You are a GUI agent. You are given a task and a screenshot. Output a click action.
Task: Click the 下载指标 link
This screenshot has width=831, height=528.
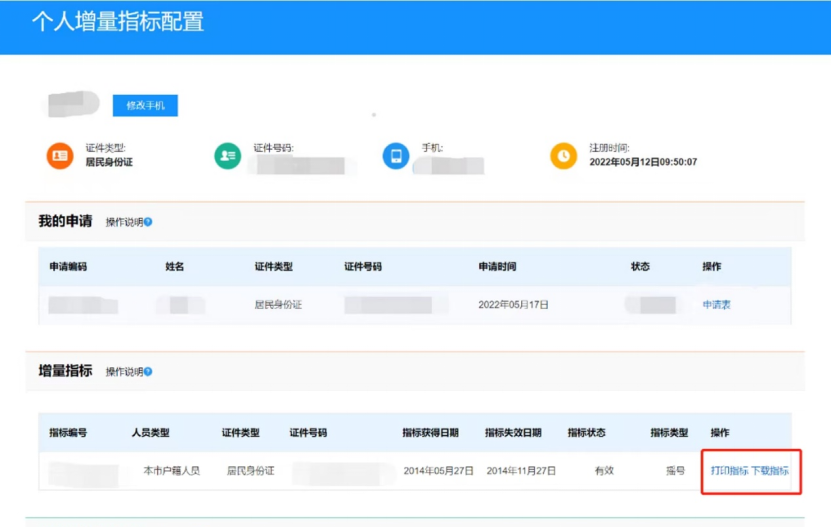tap(770, 470)
